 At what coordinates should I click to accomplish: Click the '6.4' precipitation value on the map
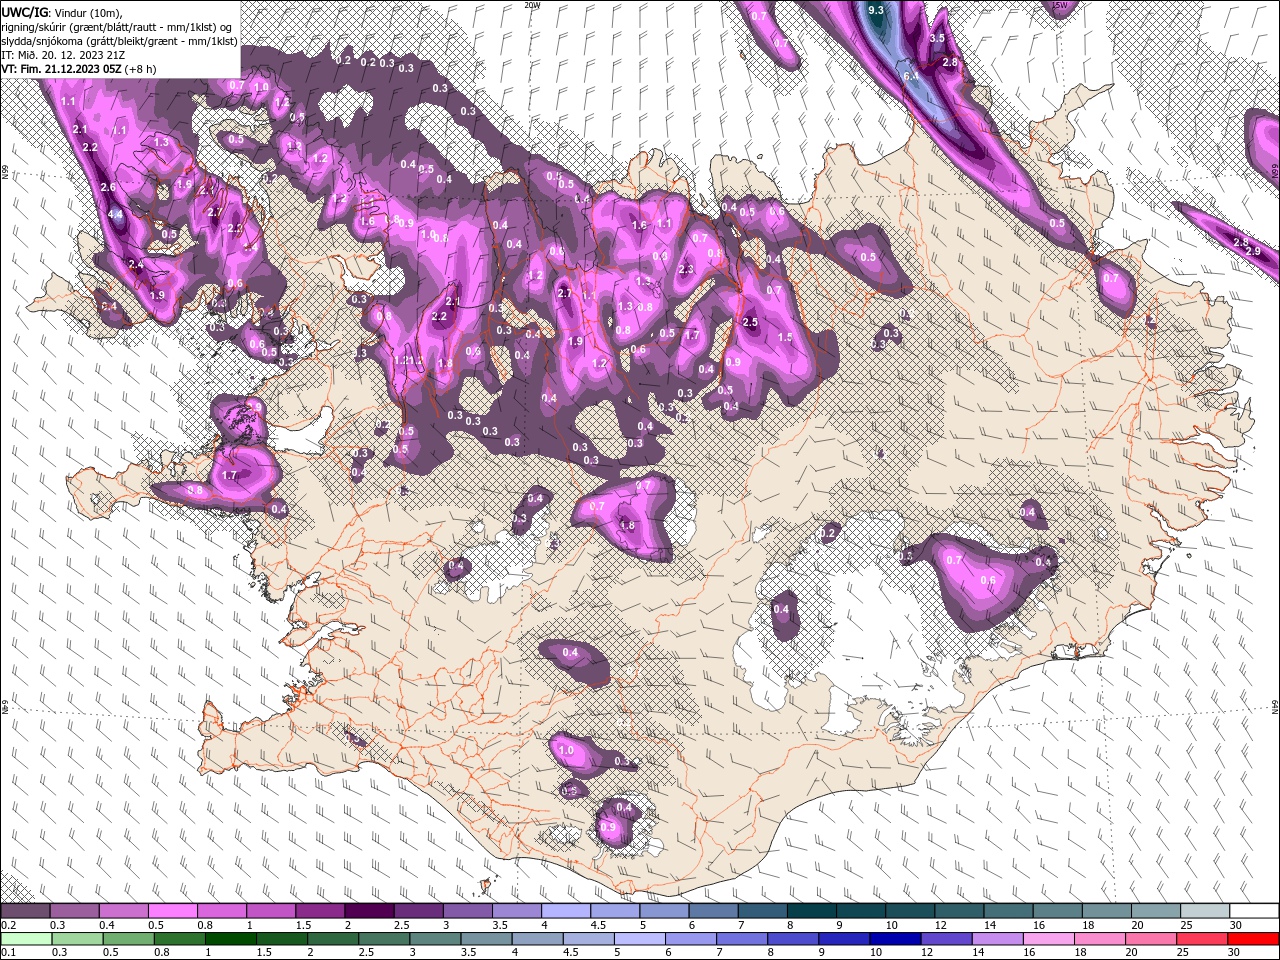click(x=911, y=76)
